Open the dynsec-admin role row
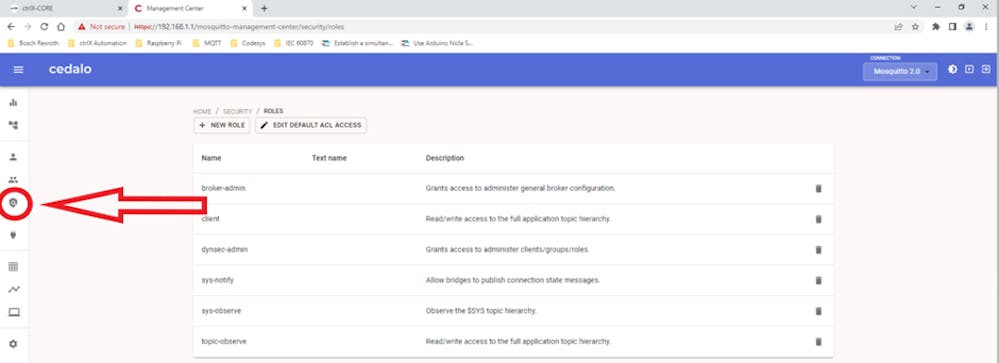 tap(513, 250)
